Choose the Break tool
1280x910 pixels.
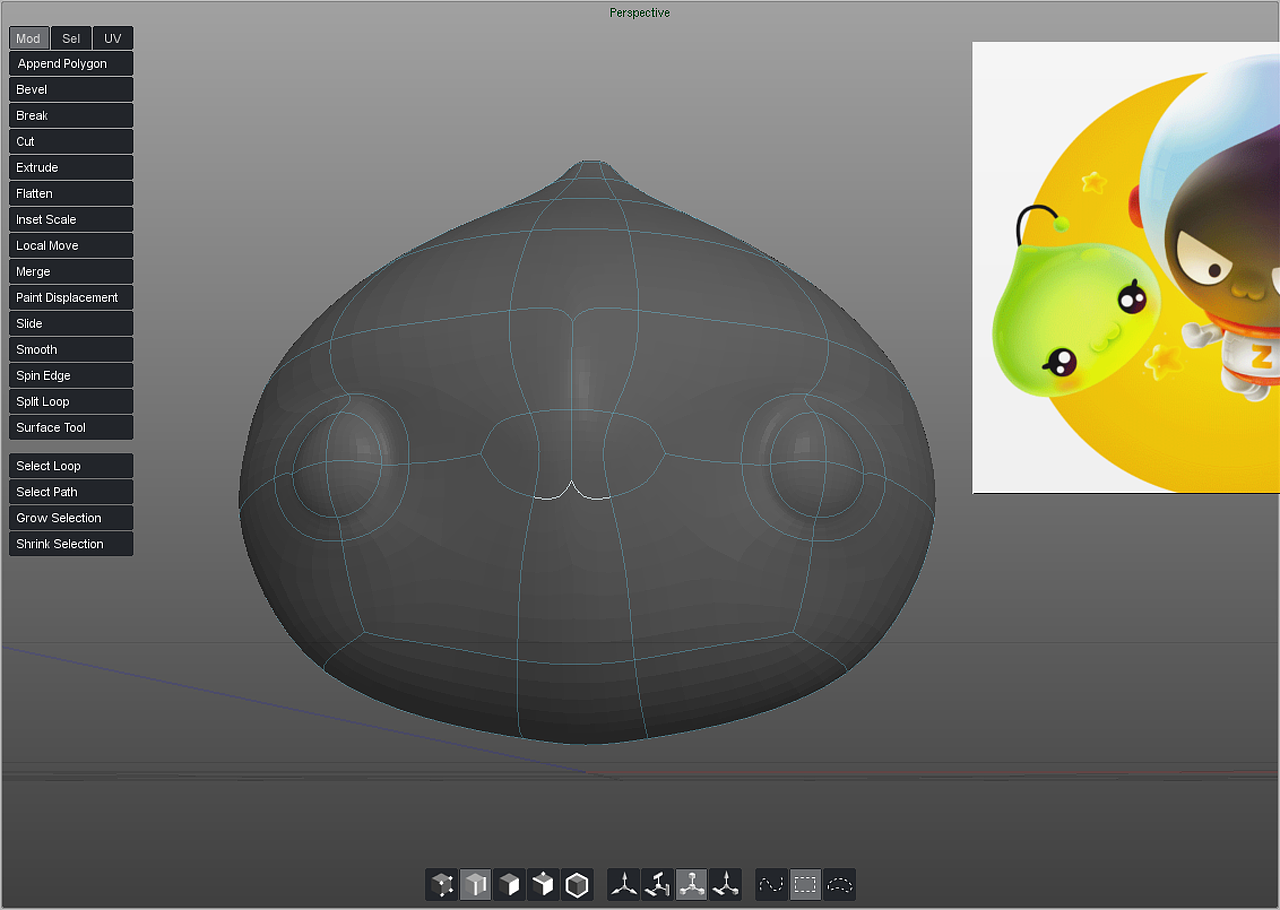71,116
